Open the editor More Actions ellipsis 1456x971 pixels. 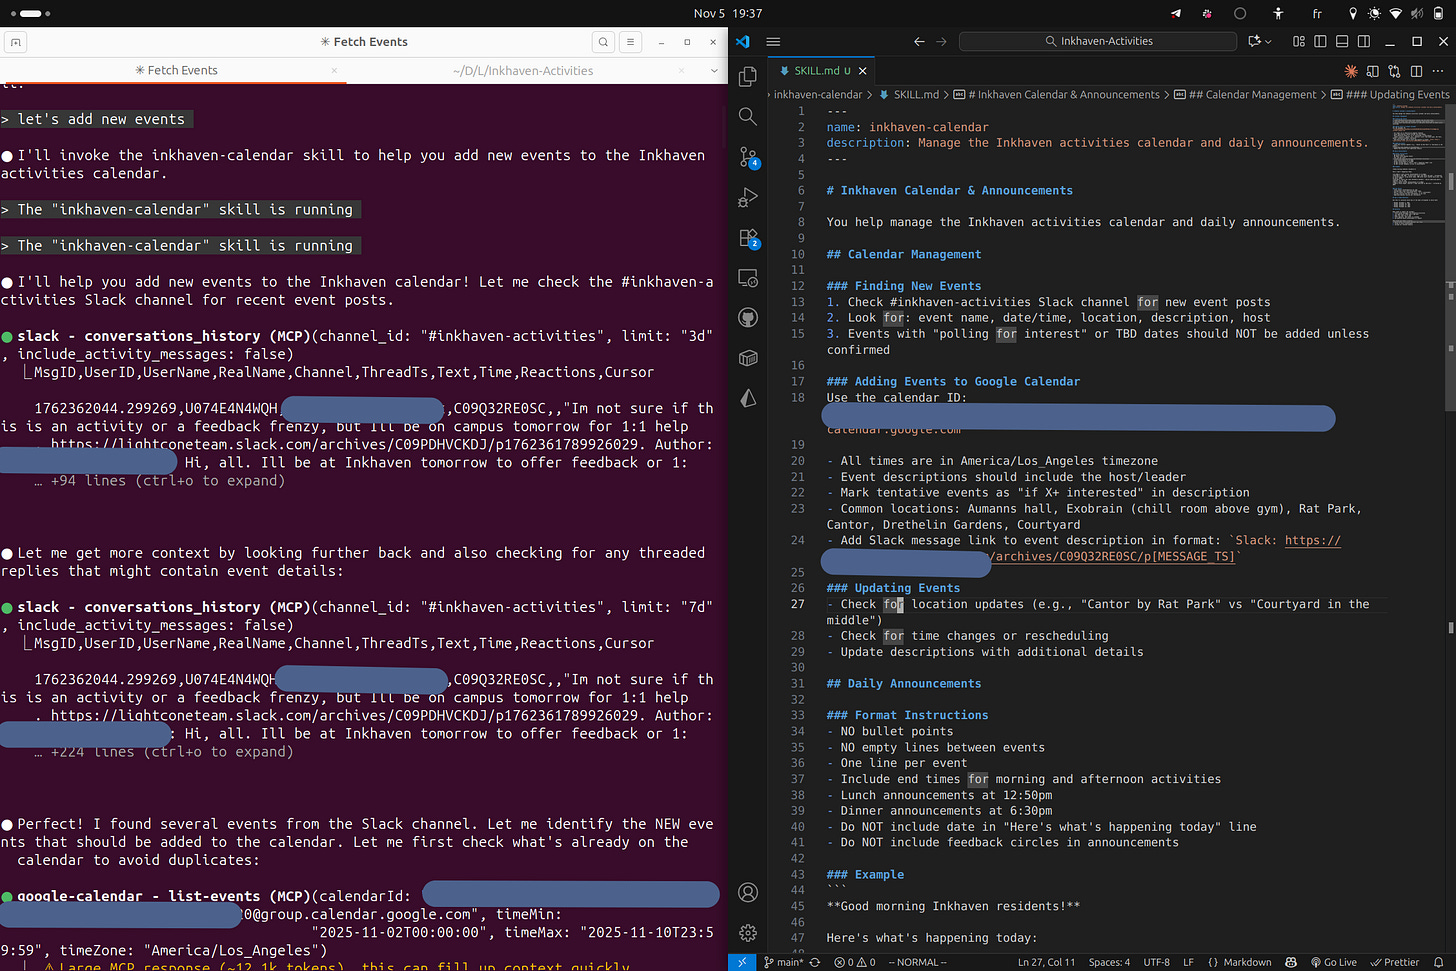tap(1438, 71)
